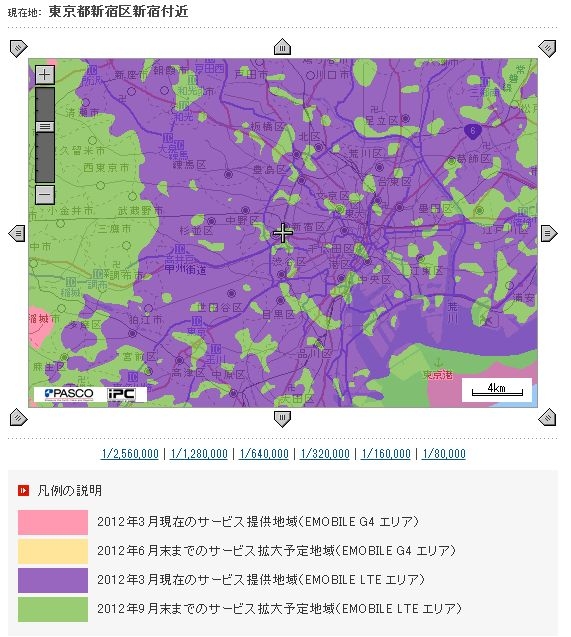
Task: Click the zoom slider track below handle
Action: tap(45, 157)
